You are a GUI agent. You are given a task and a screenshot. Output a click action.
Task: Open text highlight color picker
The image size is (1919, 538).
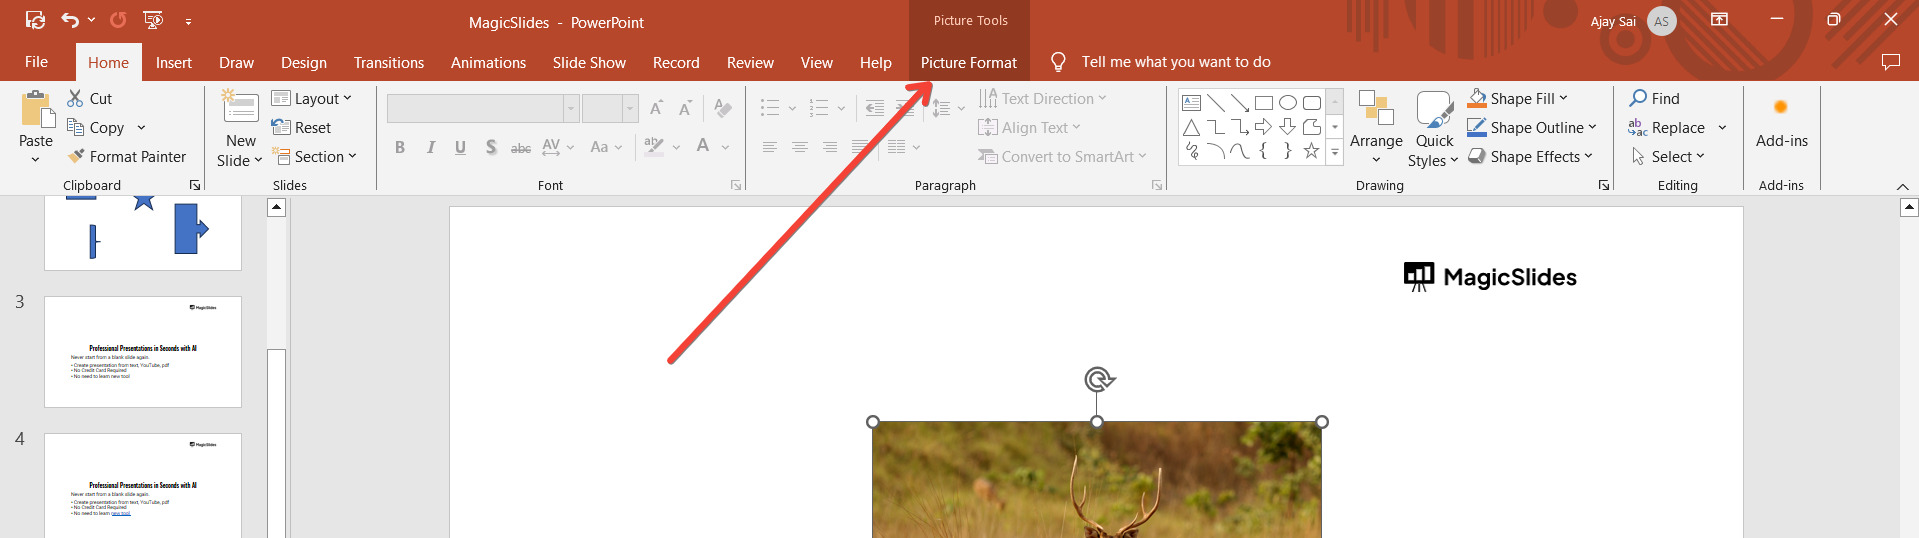(677, 147)
